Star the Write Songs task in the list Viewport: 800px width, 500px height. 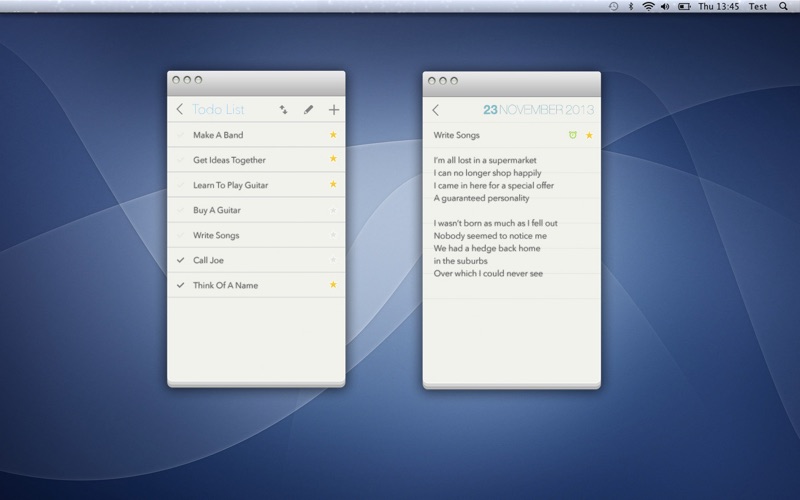(x=333, y=235)
